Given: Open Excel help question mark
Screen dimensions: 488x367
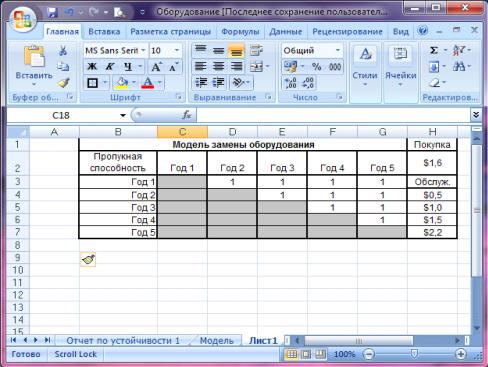Looking at the screenshot, I should click(422, 31).
